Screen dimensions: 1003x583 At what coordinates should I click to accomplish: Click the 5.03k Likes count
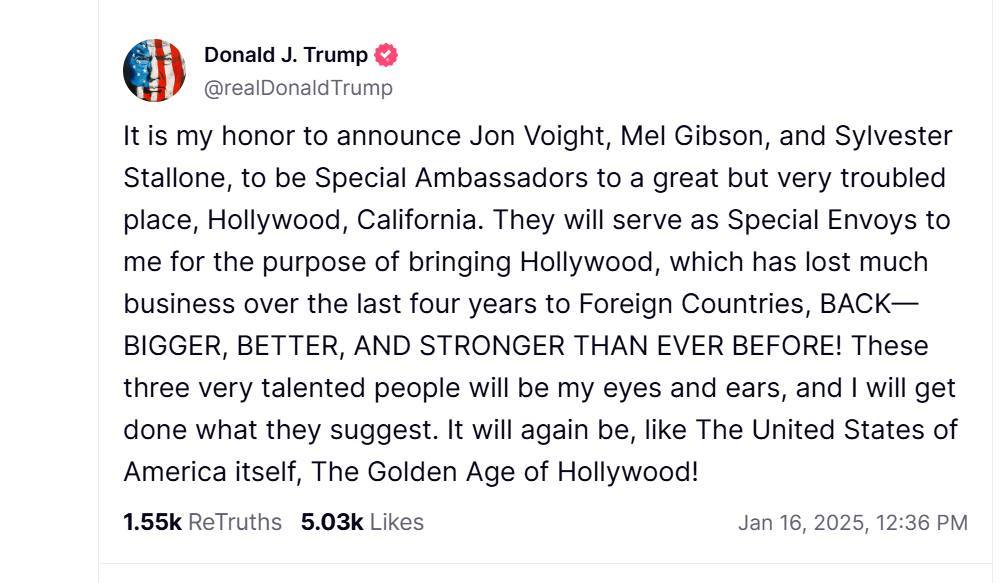click(x=331, y=522)
